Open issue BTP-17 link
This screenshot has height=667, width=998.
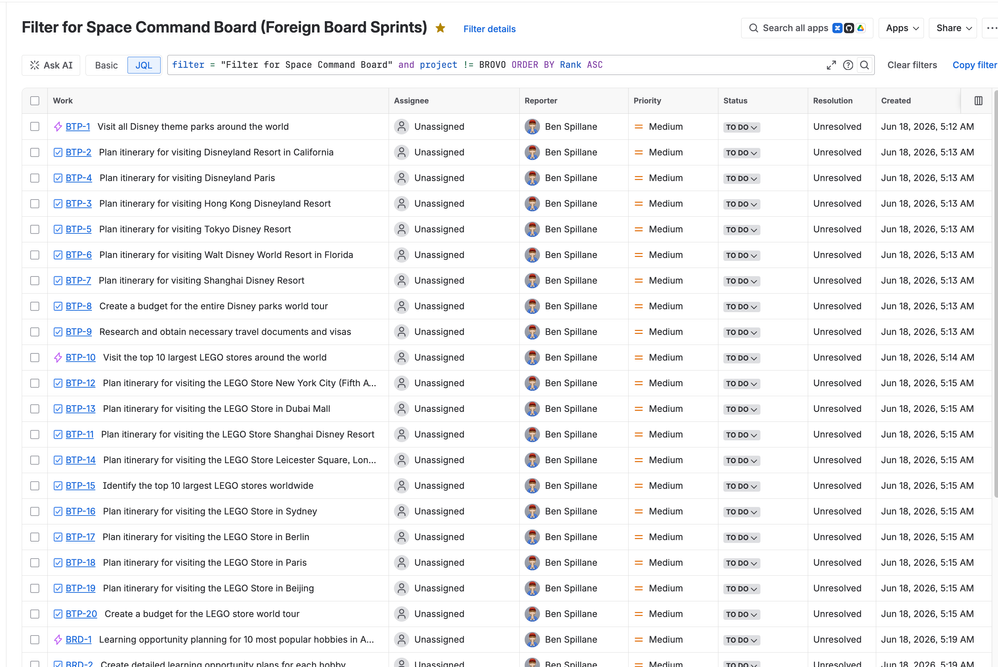[80, 537]
